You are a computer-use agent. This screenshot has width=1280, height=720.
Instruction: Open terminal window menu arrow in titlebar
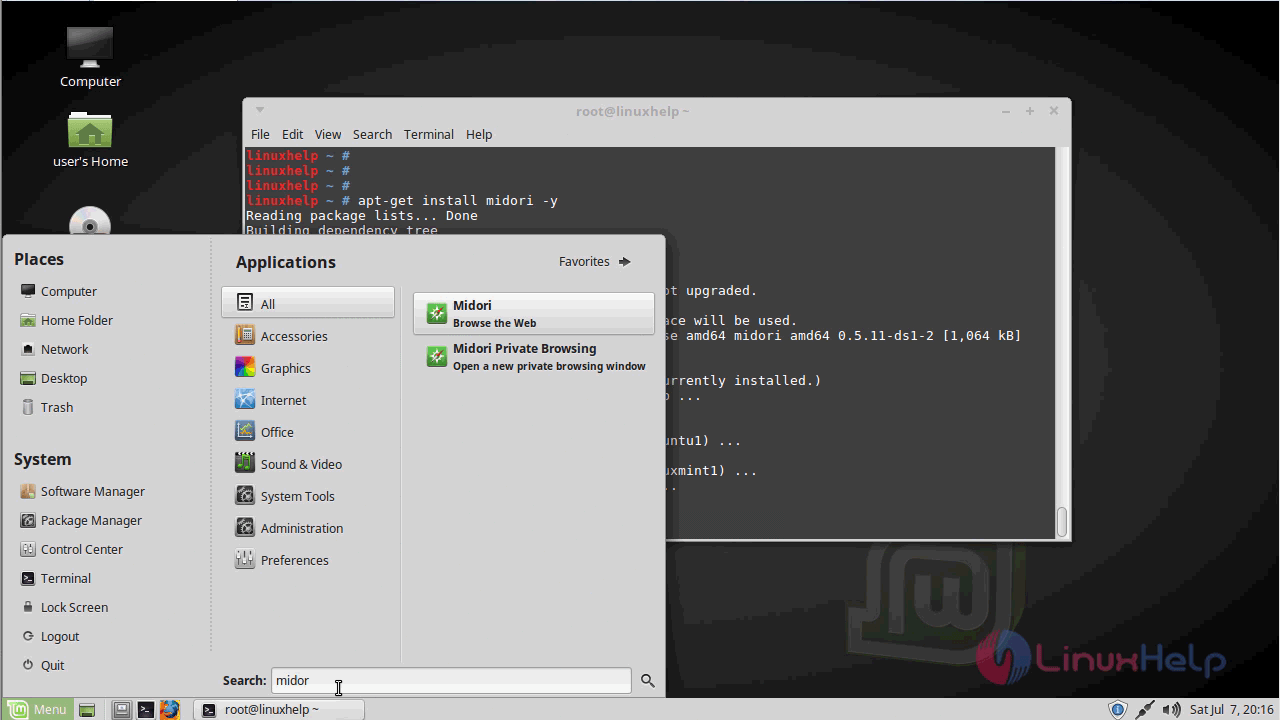click(x=259, y=110)
